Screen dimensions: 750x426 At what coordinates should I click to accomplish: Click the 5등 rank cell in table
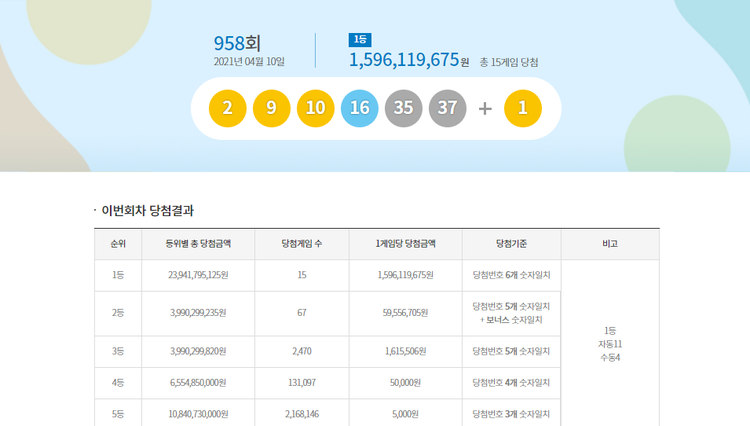[118, 414]
